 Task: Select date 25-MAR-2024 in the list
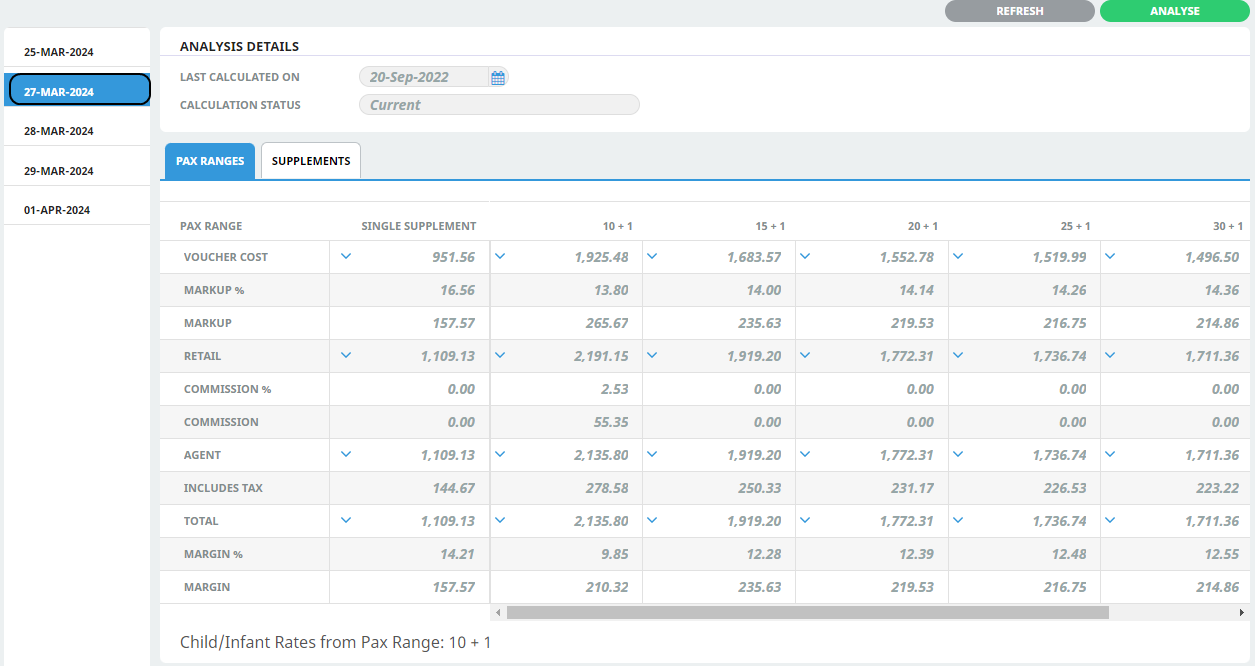[59, 52]
